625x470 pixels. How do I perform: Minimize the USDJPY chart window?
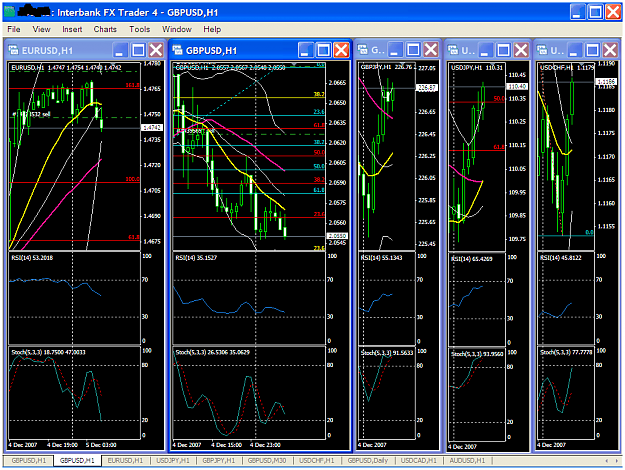(485, 50)
